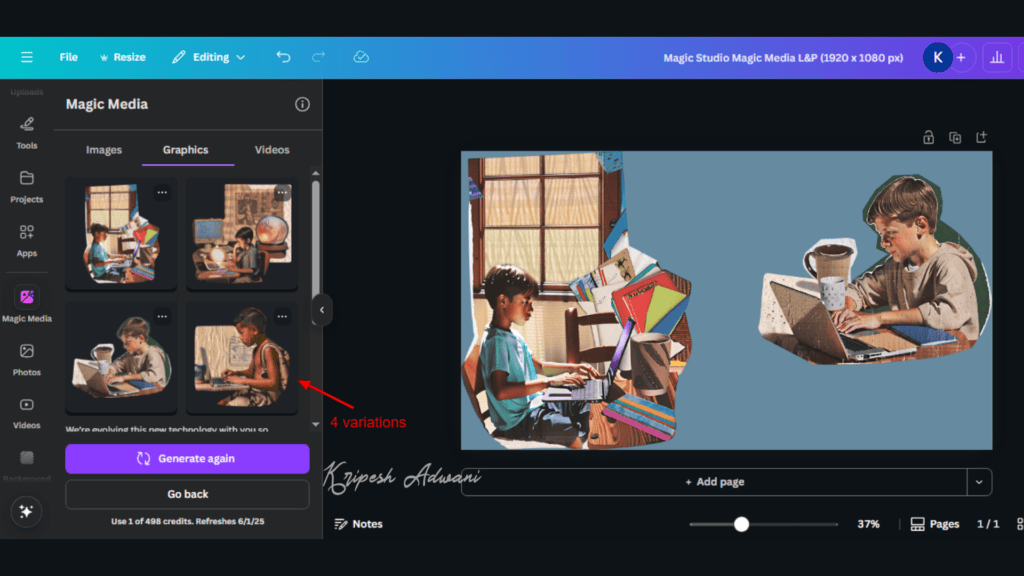Open the three-dot menu on the first generated graphic

coord(162,193)
